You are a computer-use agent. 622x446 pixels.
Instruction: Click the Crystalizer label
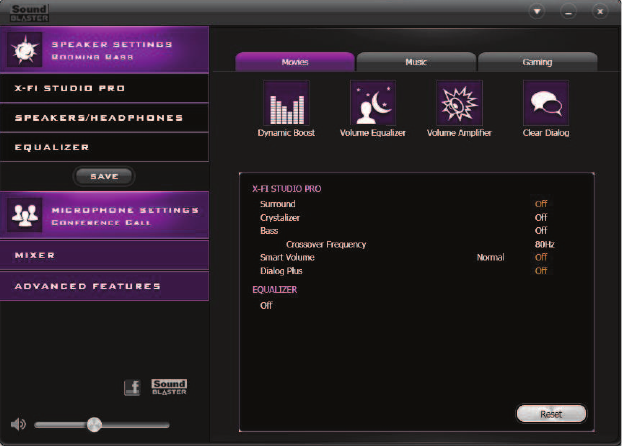coord(280,217)
